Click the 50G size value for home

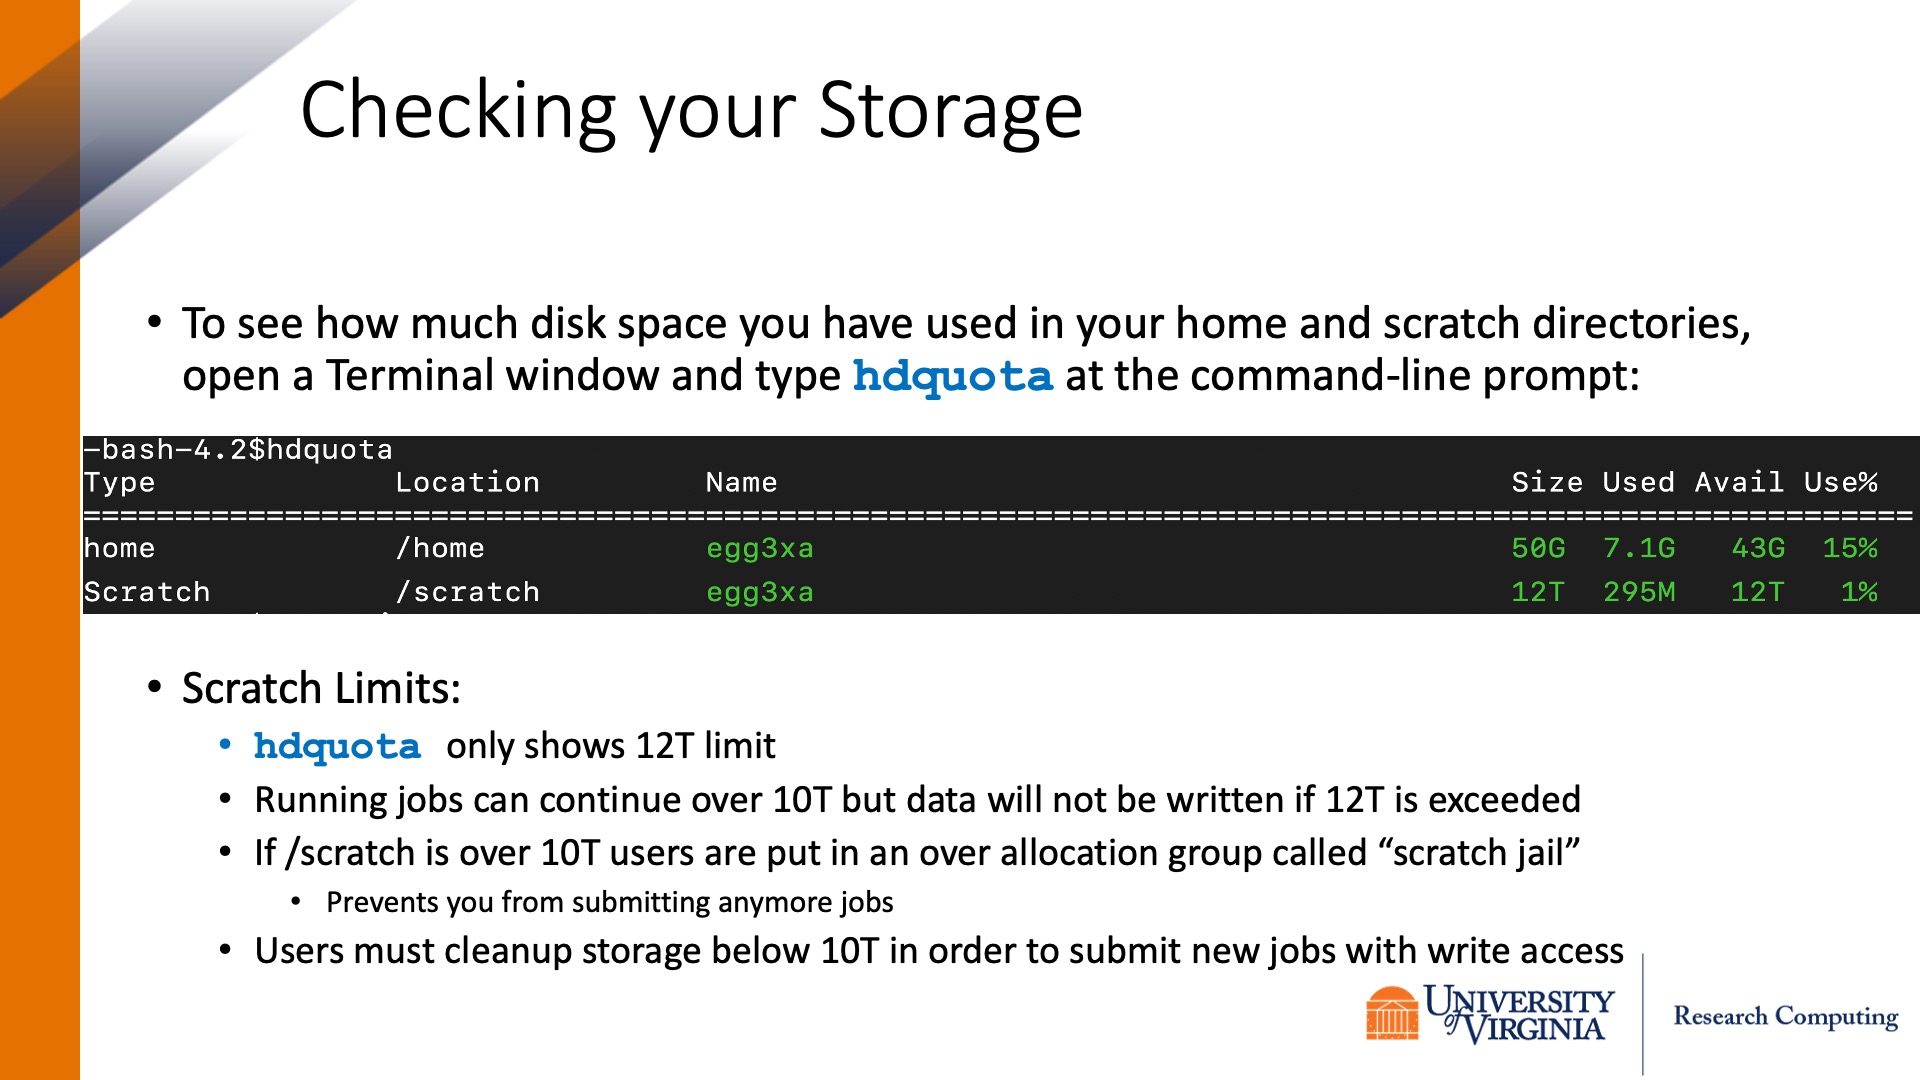pyautogui.click(x=1538, y=548)
